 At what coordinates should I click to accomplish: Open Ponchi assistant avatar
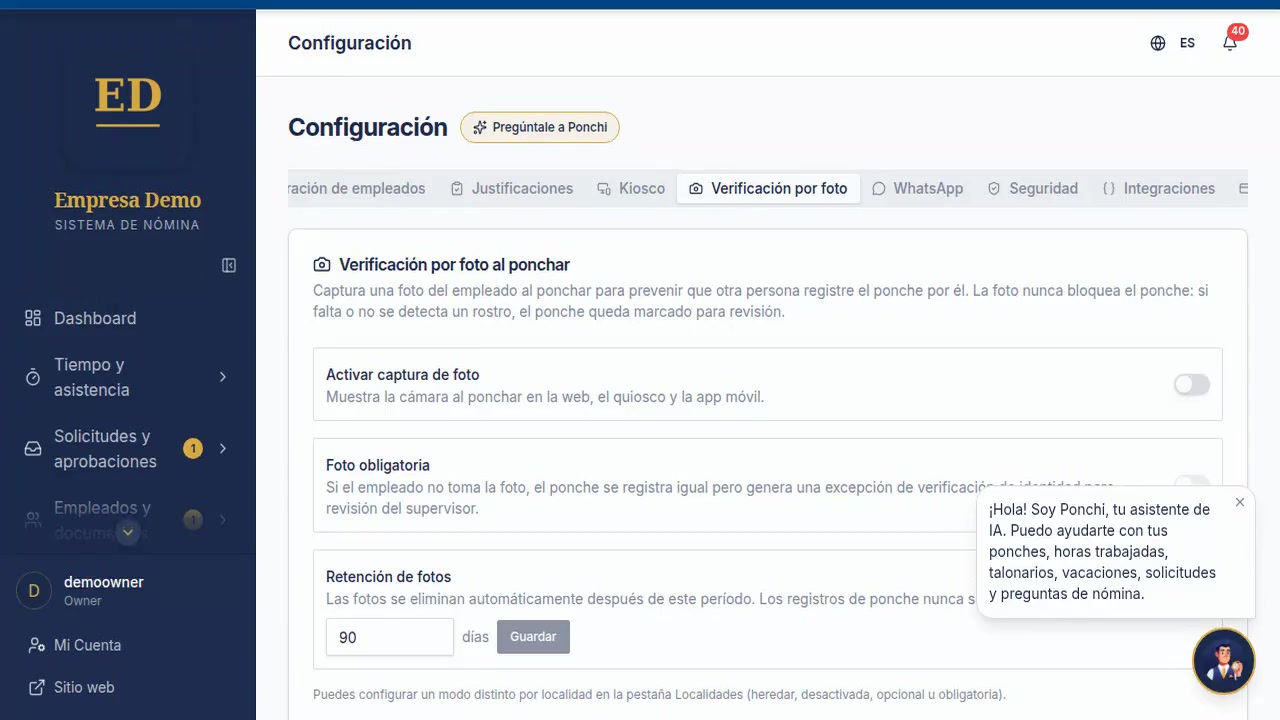[1224, 661]
